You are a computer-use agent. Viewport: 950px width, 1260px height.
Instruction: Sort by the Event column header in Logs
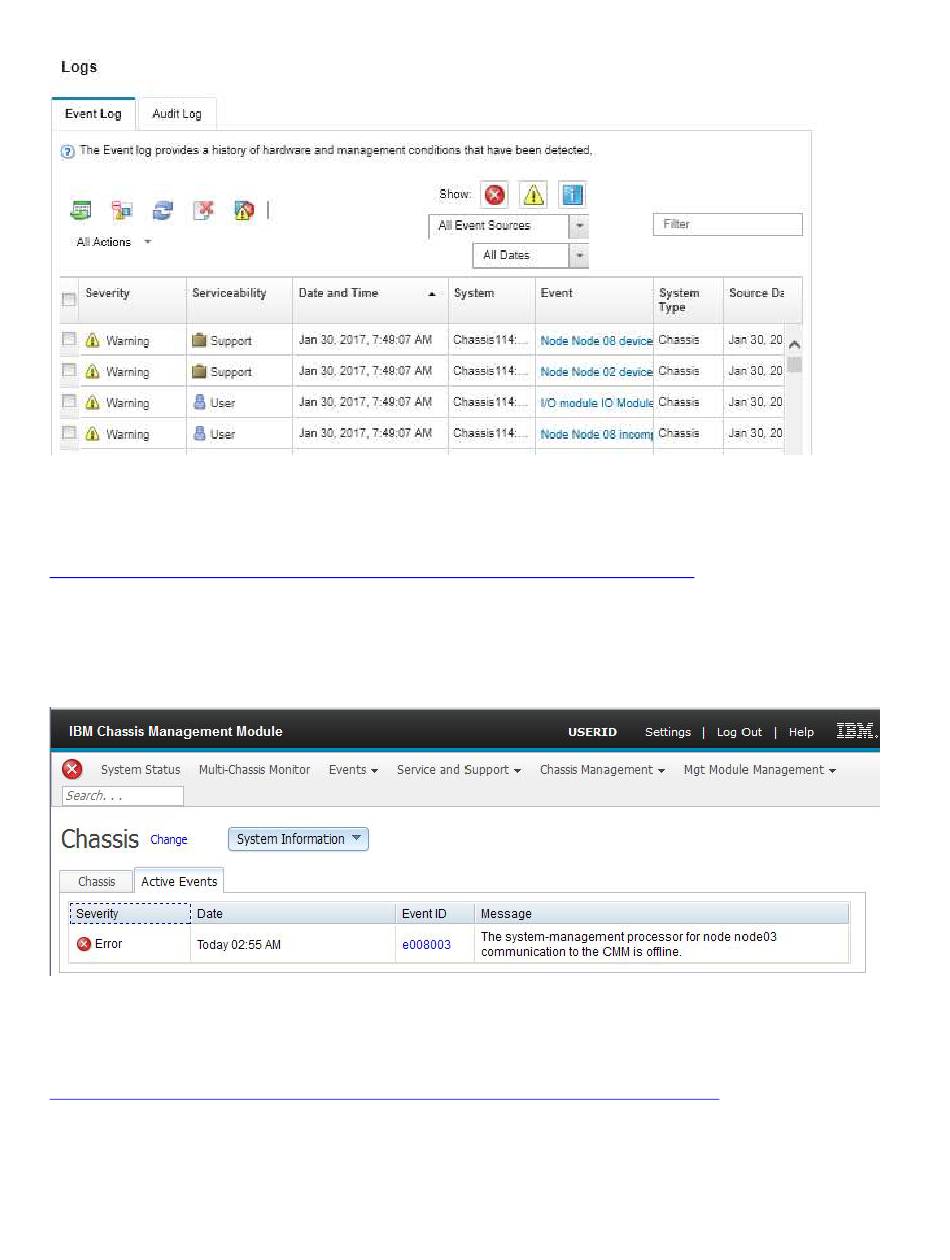pos(557,293)
